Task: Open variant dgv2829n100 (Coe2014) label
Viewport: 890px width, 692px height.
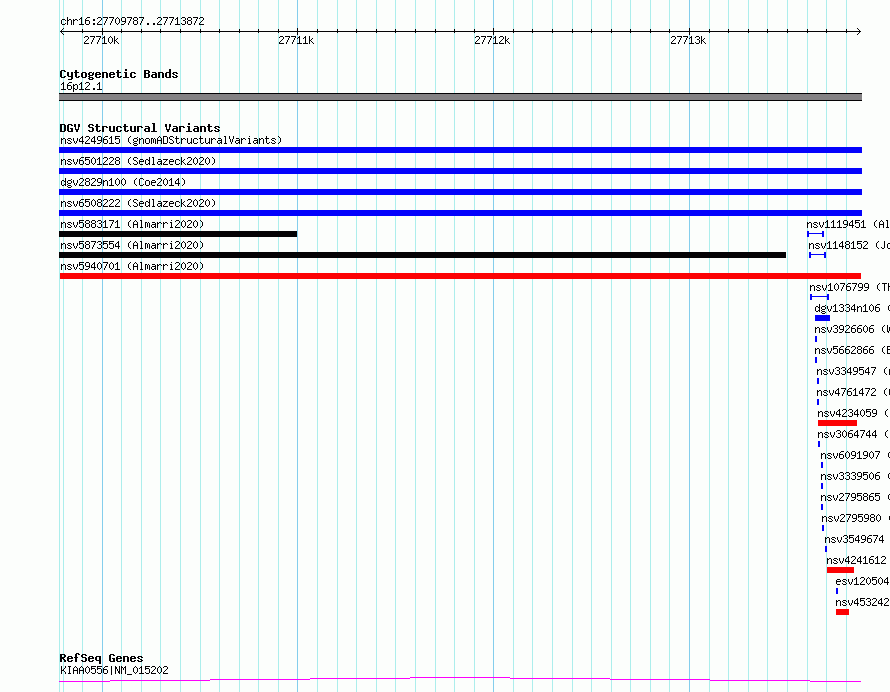Action: [123, 182]
